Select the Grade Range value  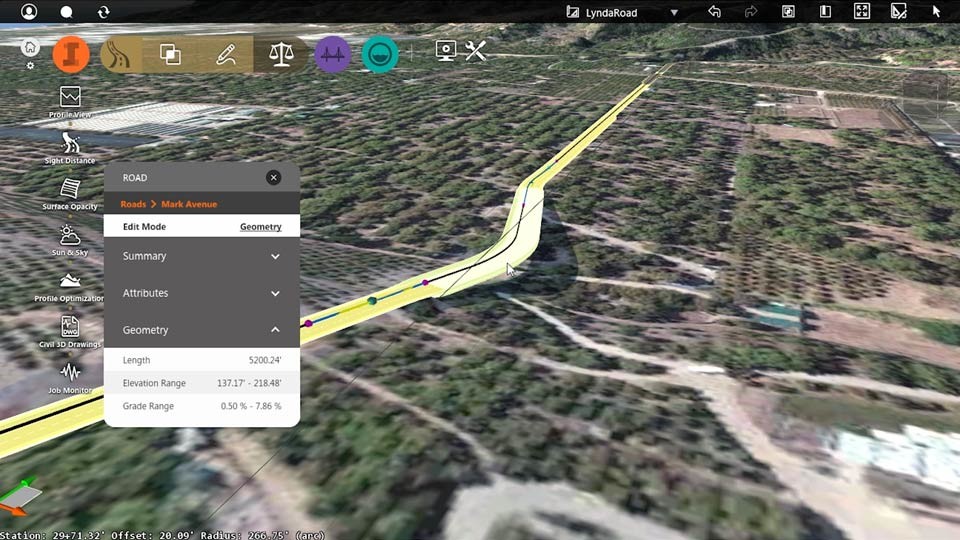pyautogui.click(x=251, y=406)
